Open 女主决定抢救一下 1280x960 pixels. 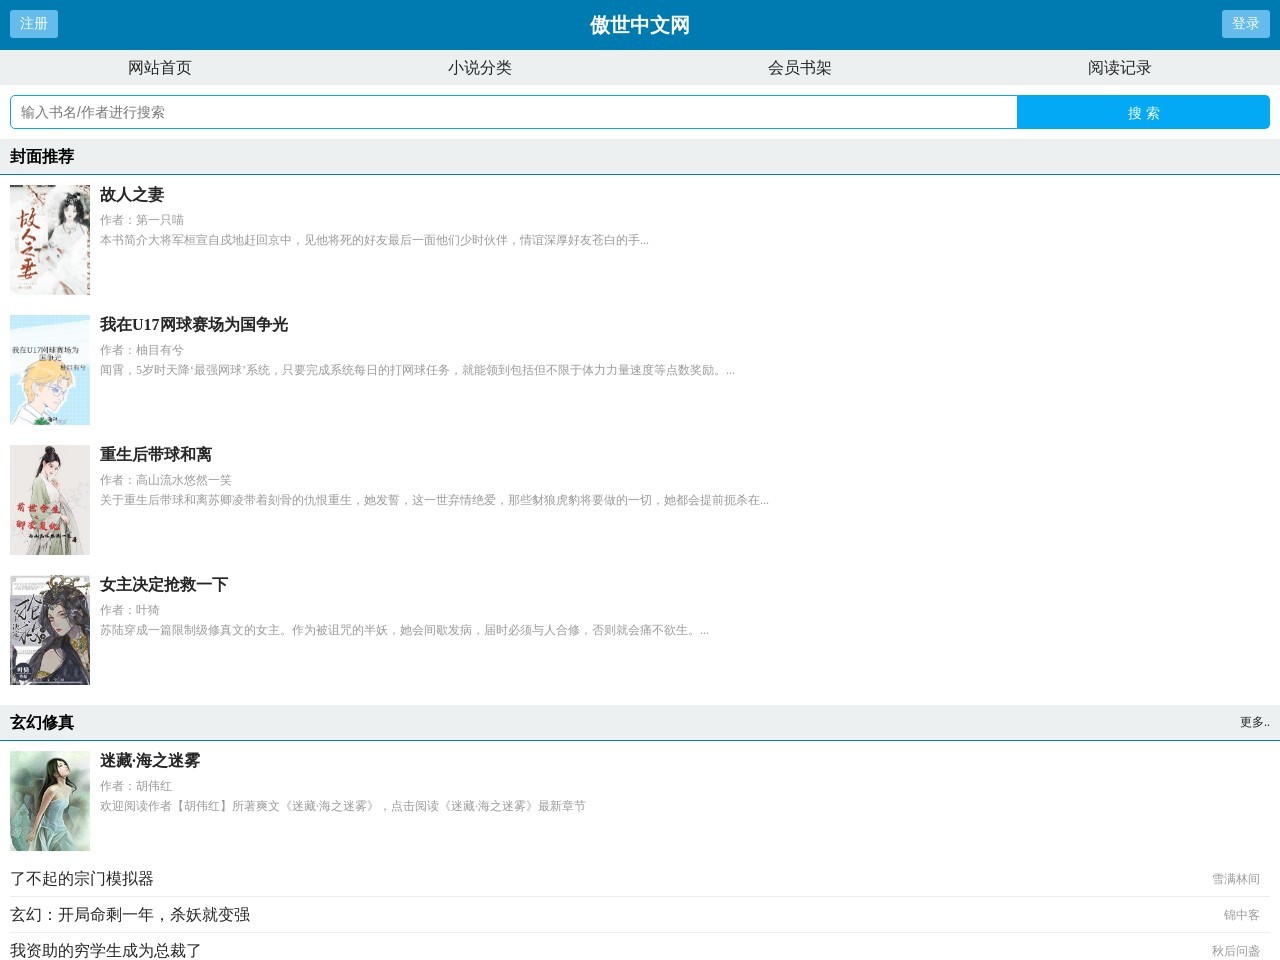tap(163, 584)
